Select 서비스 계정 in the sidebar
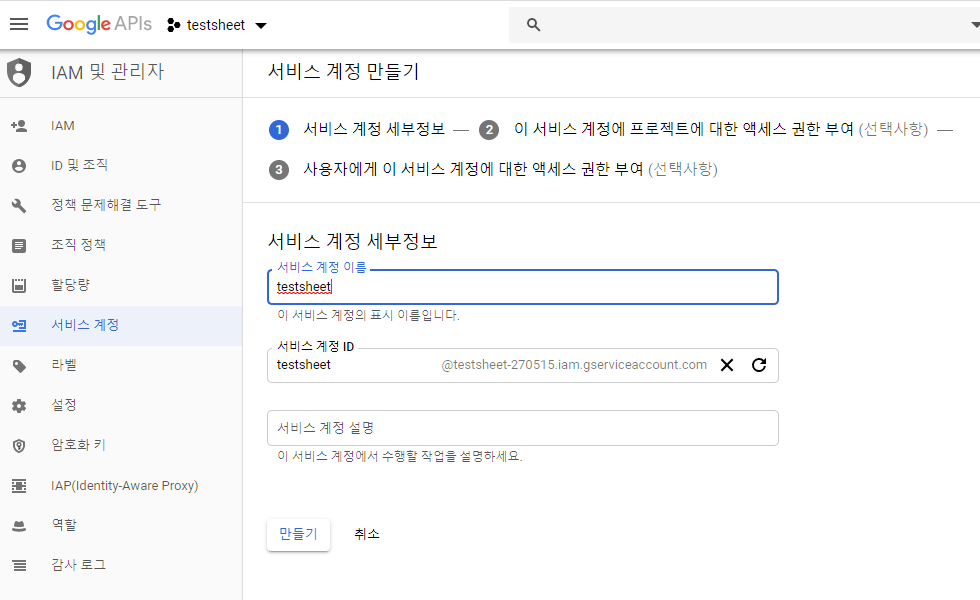Image resolution: width=980 pixels, height=600 pixels. click(121, 326)
